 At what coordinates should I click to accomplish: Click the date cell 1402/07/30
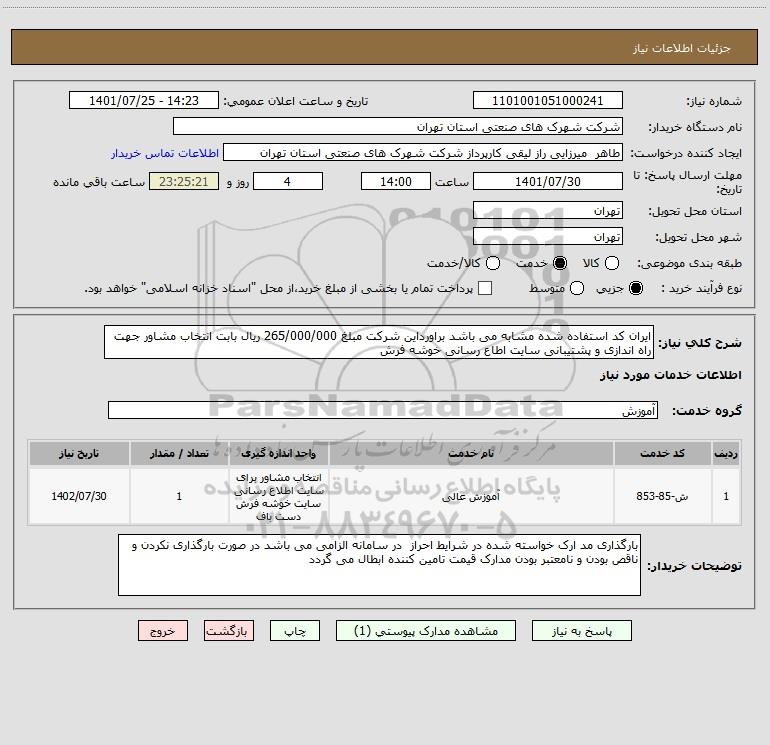(x=79, y=497)
